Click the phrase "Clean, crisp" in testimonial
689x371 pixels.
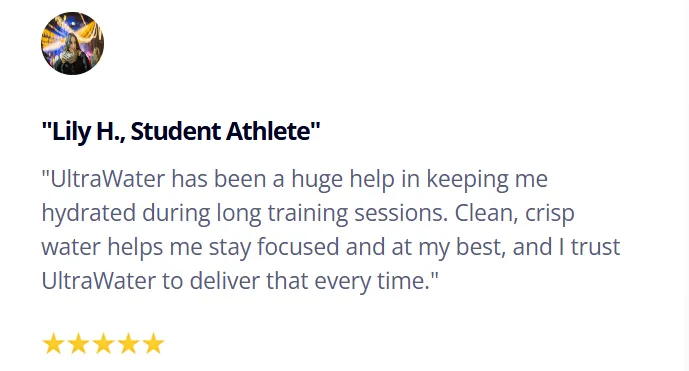pos(515,214)
